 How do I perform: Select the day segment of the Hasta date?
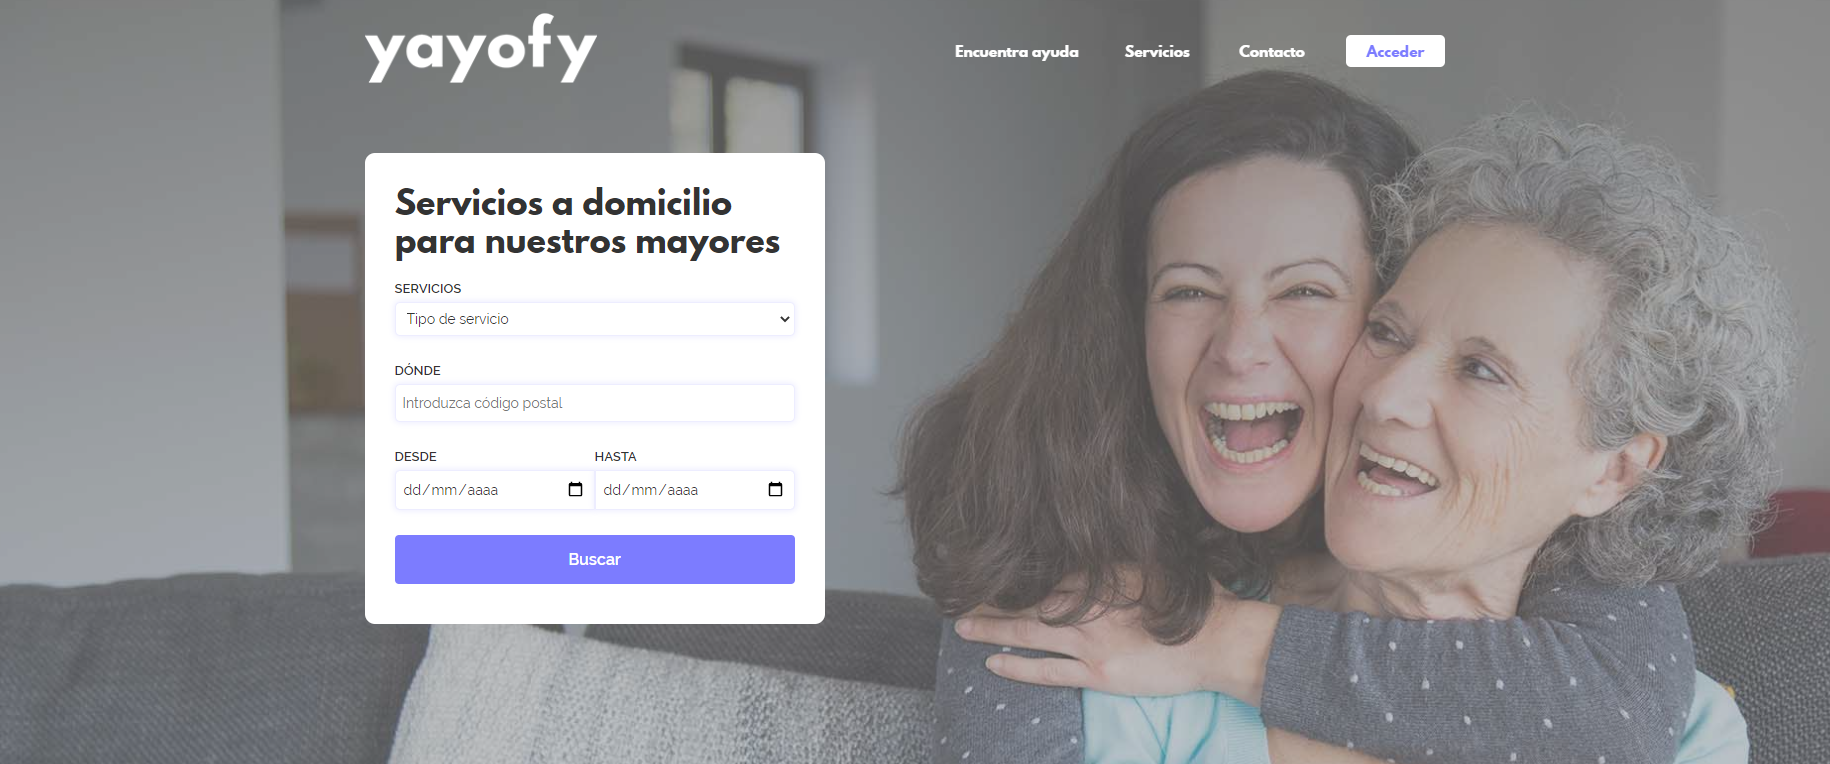pos(612,490)
